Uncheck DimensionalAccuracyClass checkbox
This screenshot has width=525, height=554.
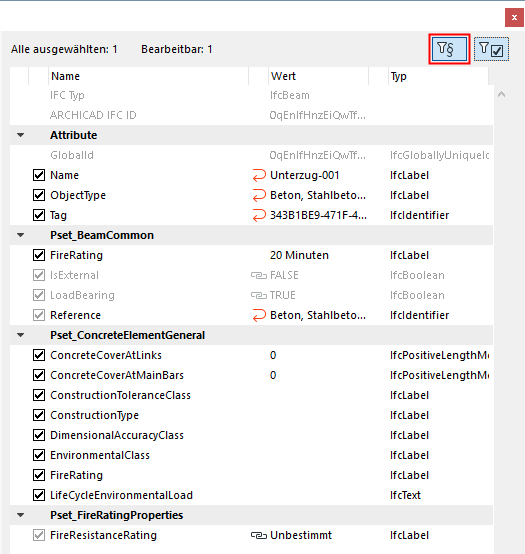(x=39, y=435)
